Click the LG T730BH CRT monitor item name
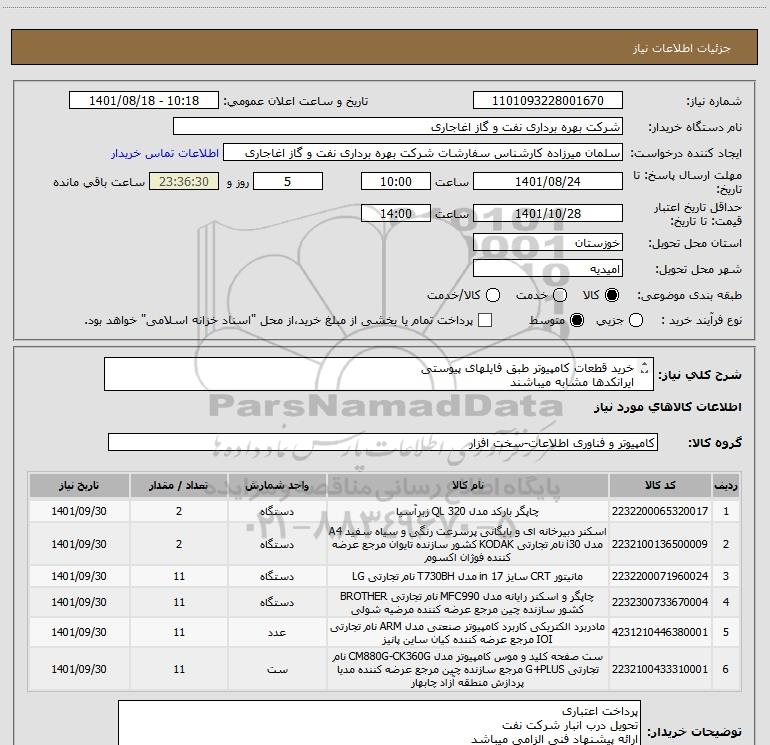The height and width of the screenshot is (745, 770). click(468, 576)
